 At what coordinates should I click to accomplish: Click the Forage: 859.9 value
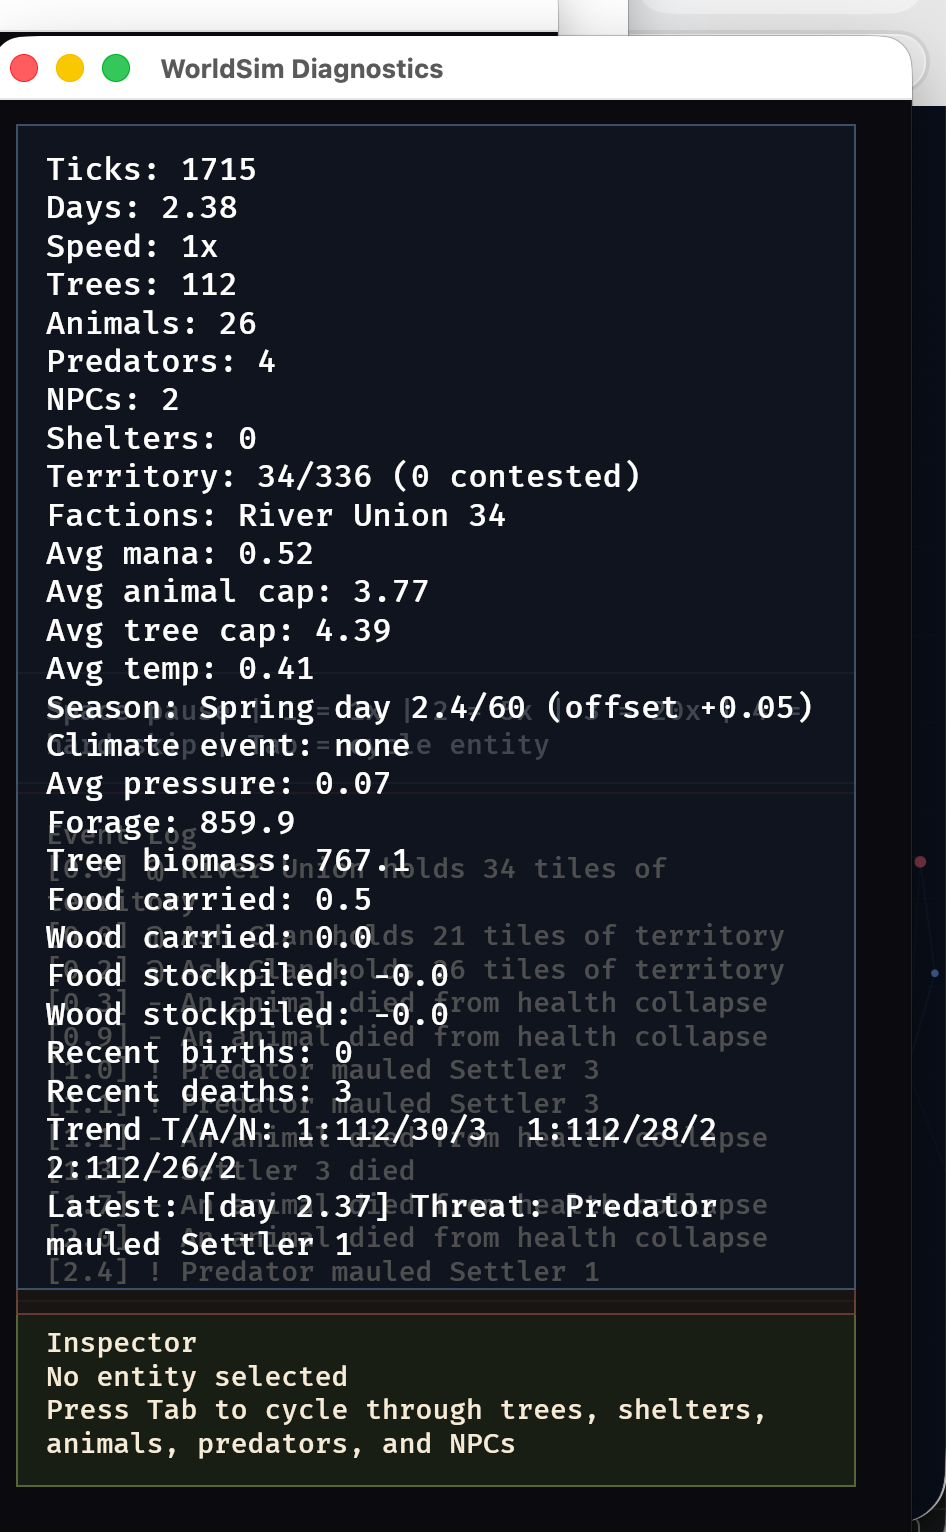click(171, 822)
